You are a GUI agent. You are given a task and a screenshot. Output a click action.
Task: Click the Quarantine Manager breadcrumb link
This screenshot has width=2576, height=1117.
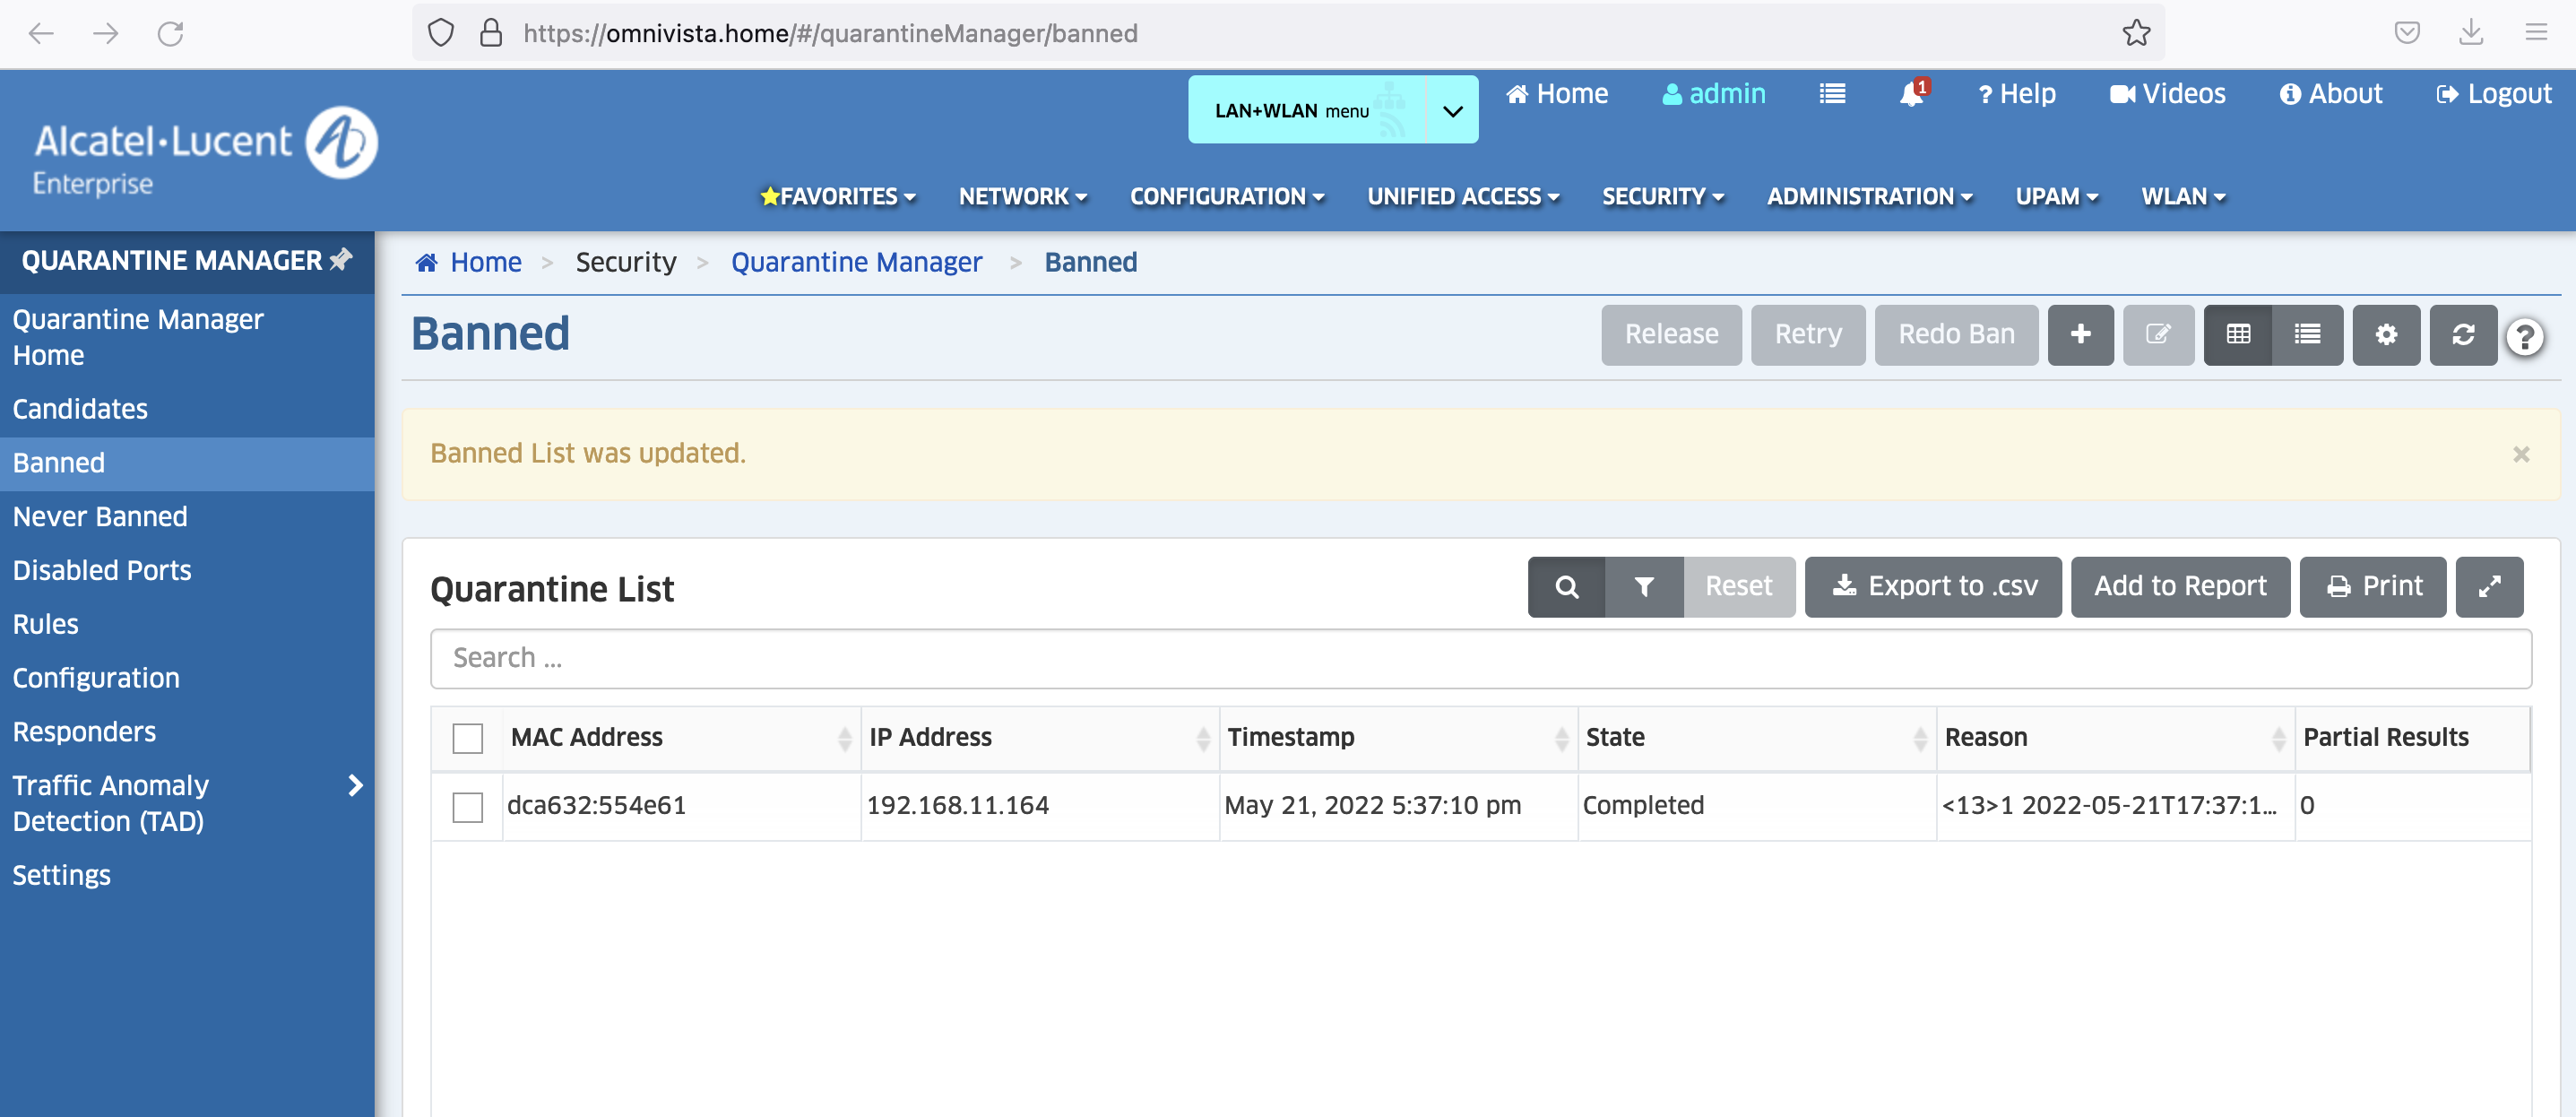click(x=856, y=262)
